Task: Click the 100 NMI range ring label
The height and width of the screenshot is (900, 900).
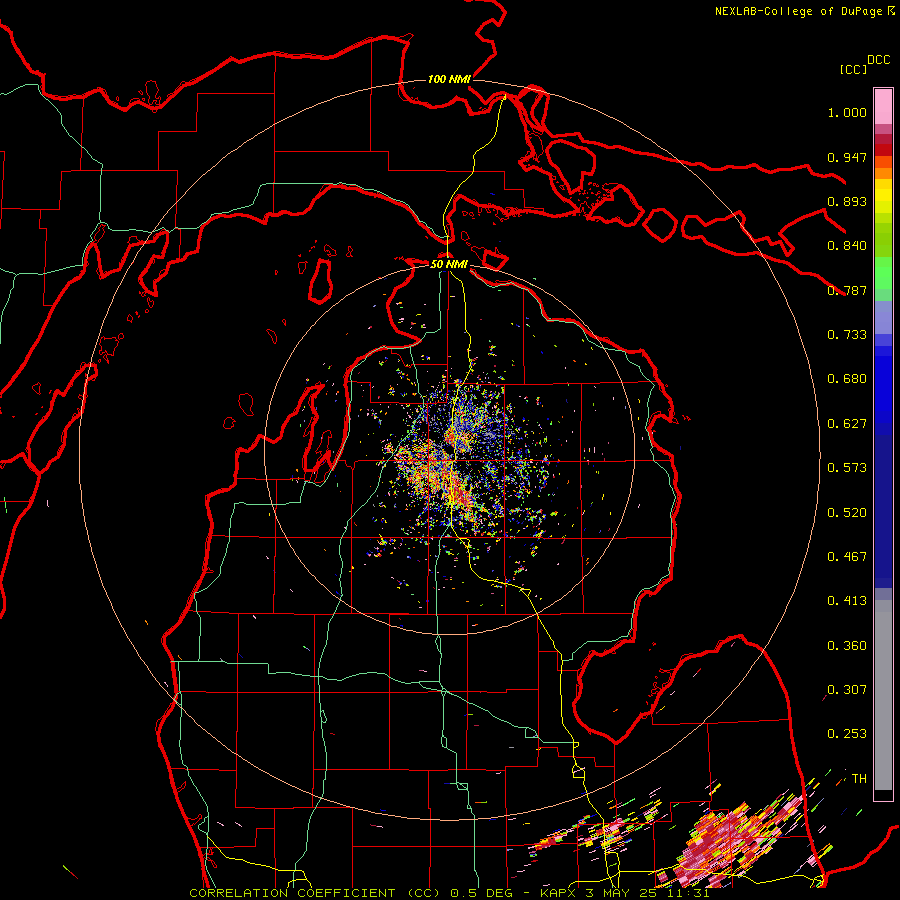Action: coord(449,79)
